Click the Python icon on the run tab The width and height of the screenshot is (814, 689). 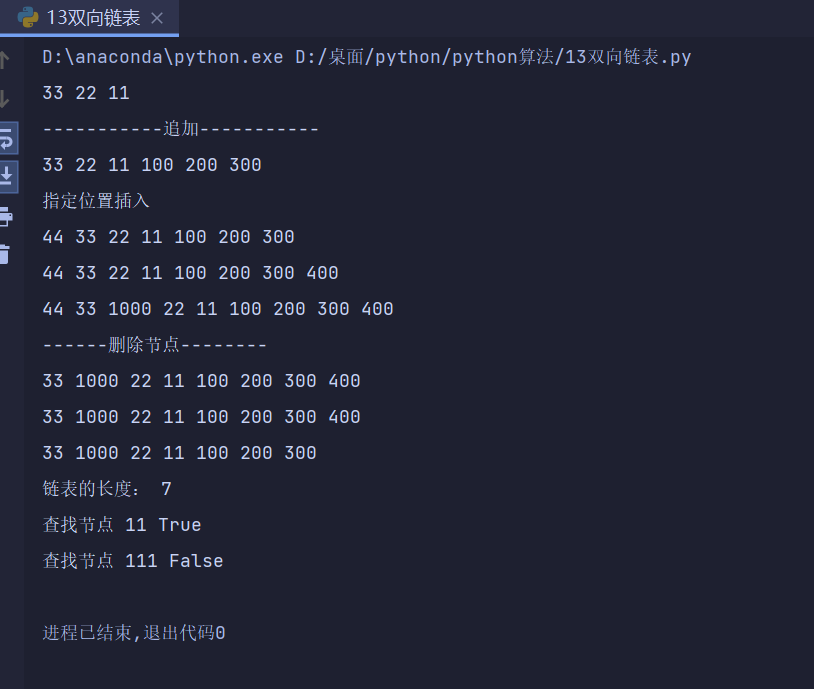pos(28,18)
